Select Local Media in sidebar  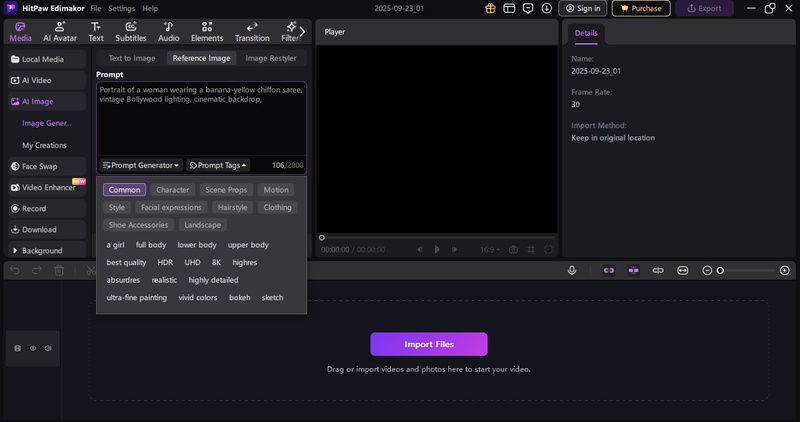[47, 59]
